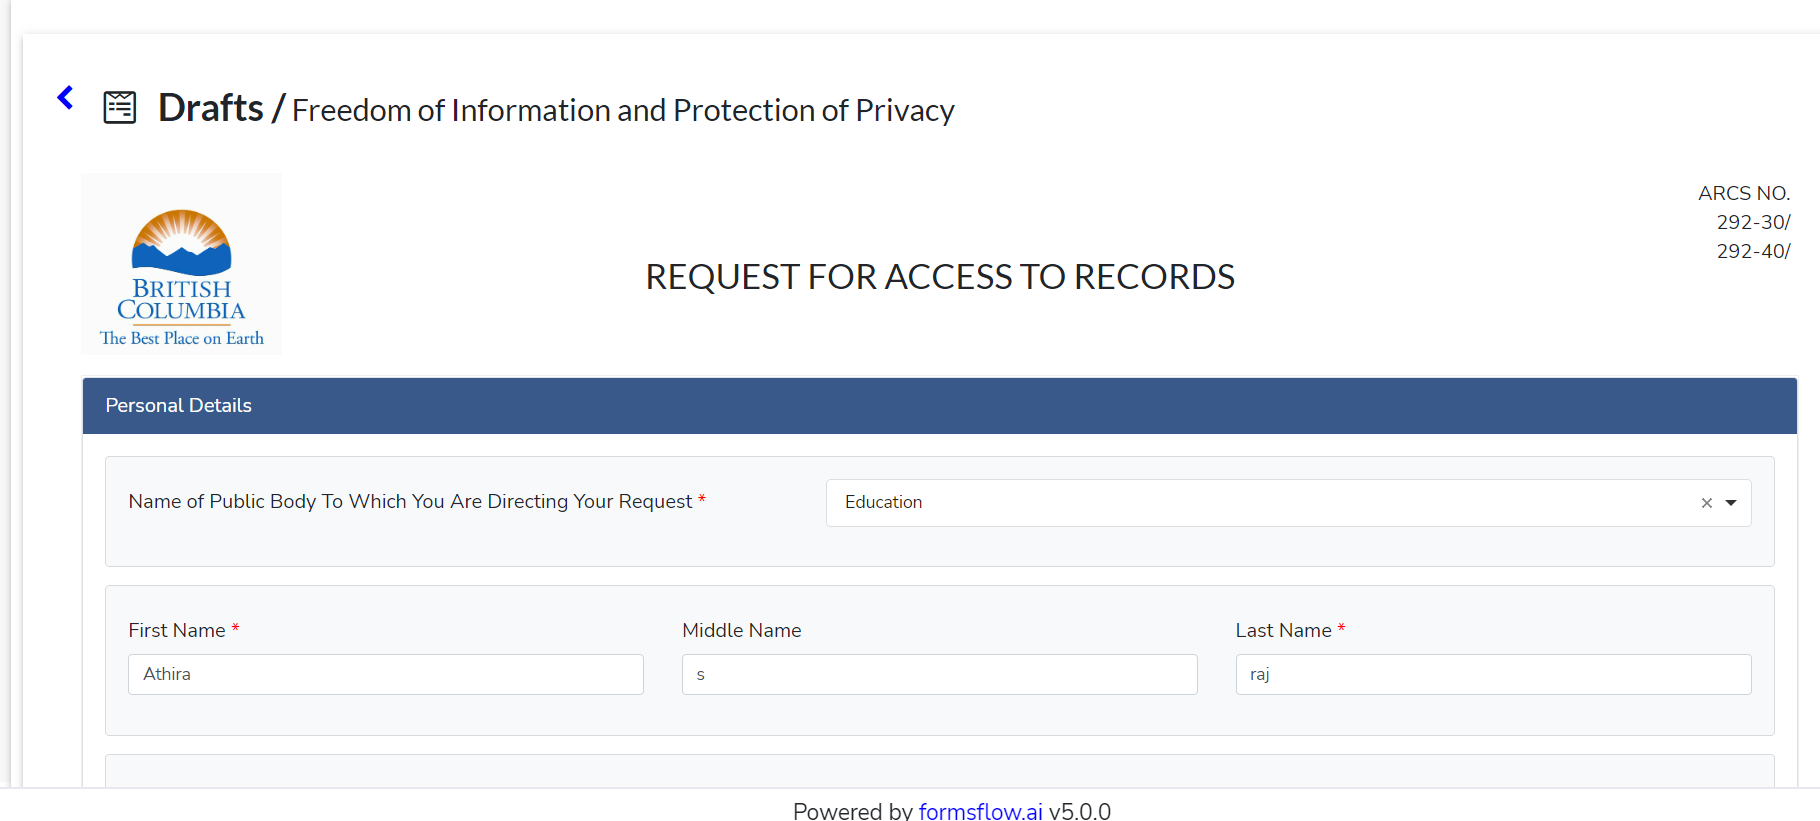Click the REQUEST FOR ACCESS TO RECORDS heading
The image size is (1820, 821).
click(x=940, y=277)
